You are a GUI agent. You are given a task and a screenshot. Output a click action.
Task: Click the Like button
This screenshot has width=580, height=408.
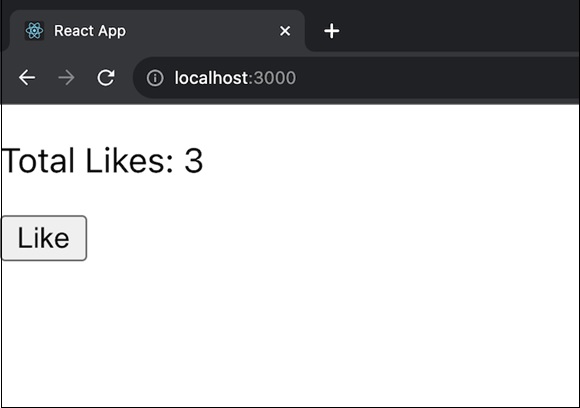coord(44,238)
